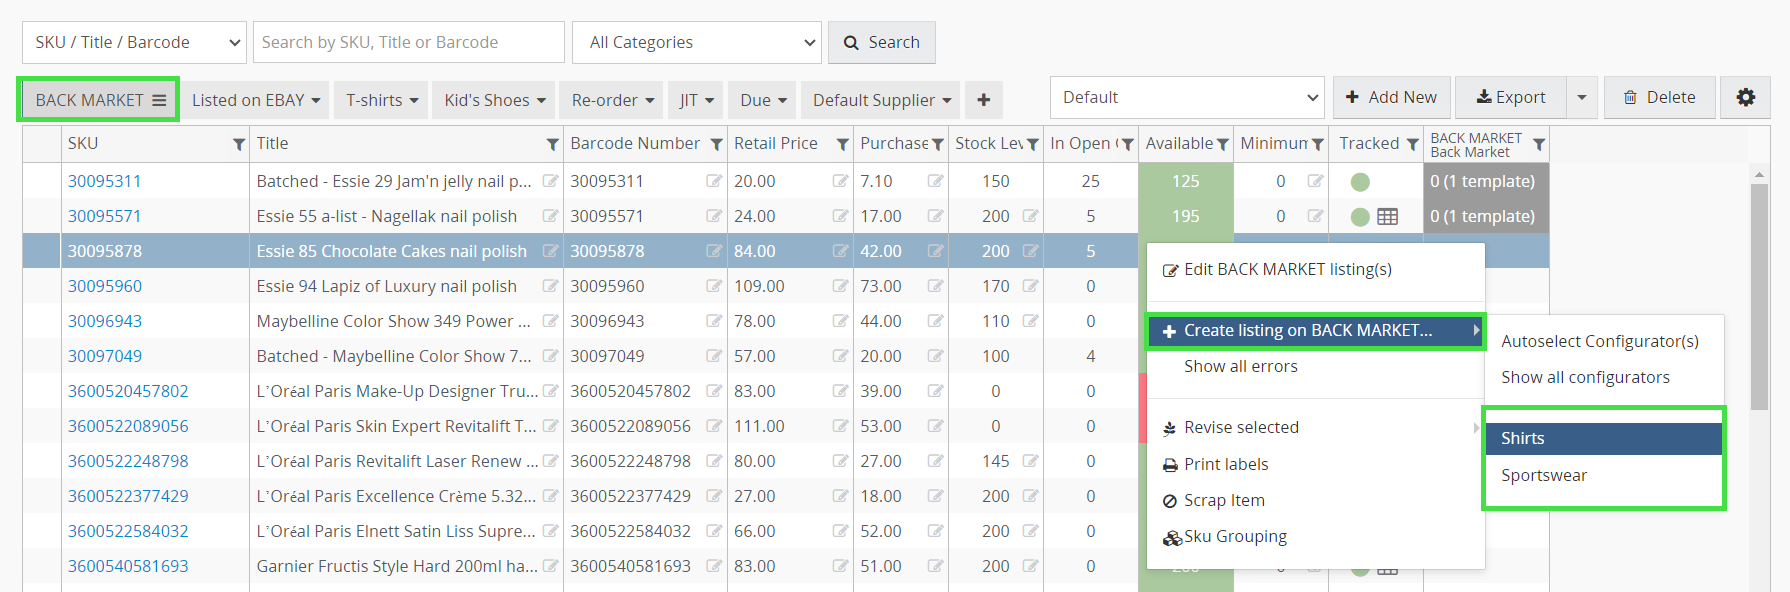Edit barcode of SKU 30095960
The width and height of the screenshot is (1790, 592).
pos(714,286)
